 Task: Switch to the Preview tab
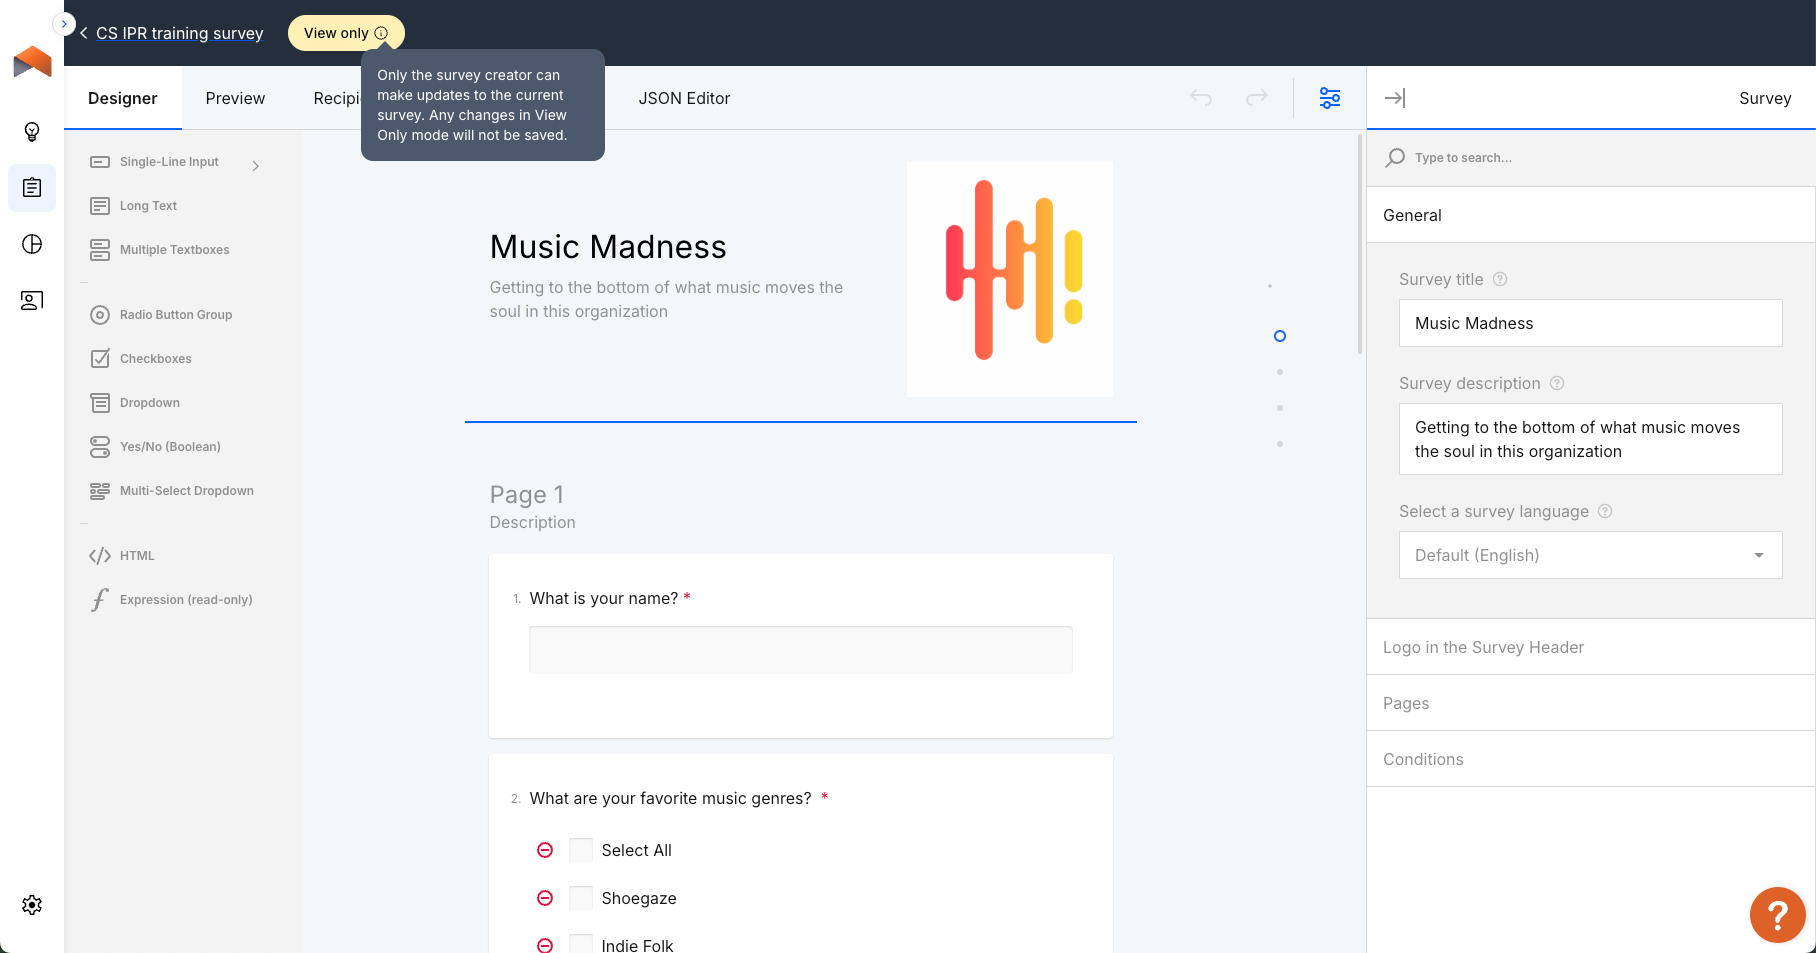(235, 98)
